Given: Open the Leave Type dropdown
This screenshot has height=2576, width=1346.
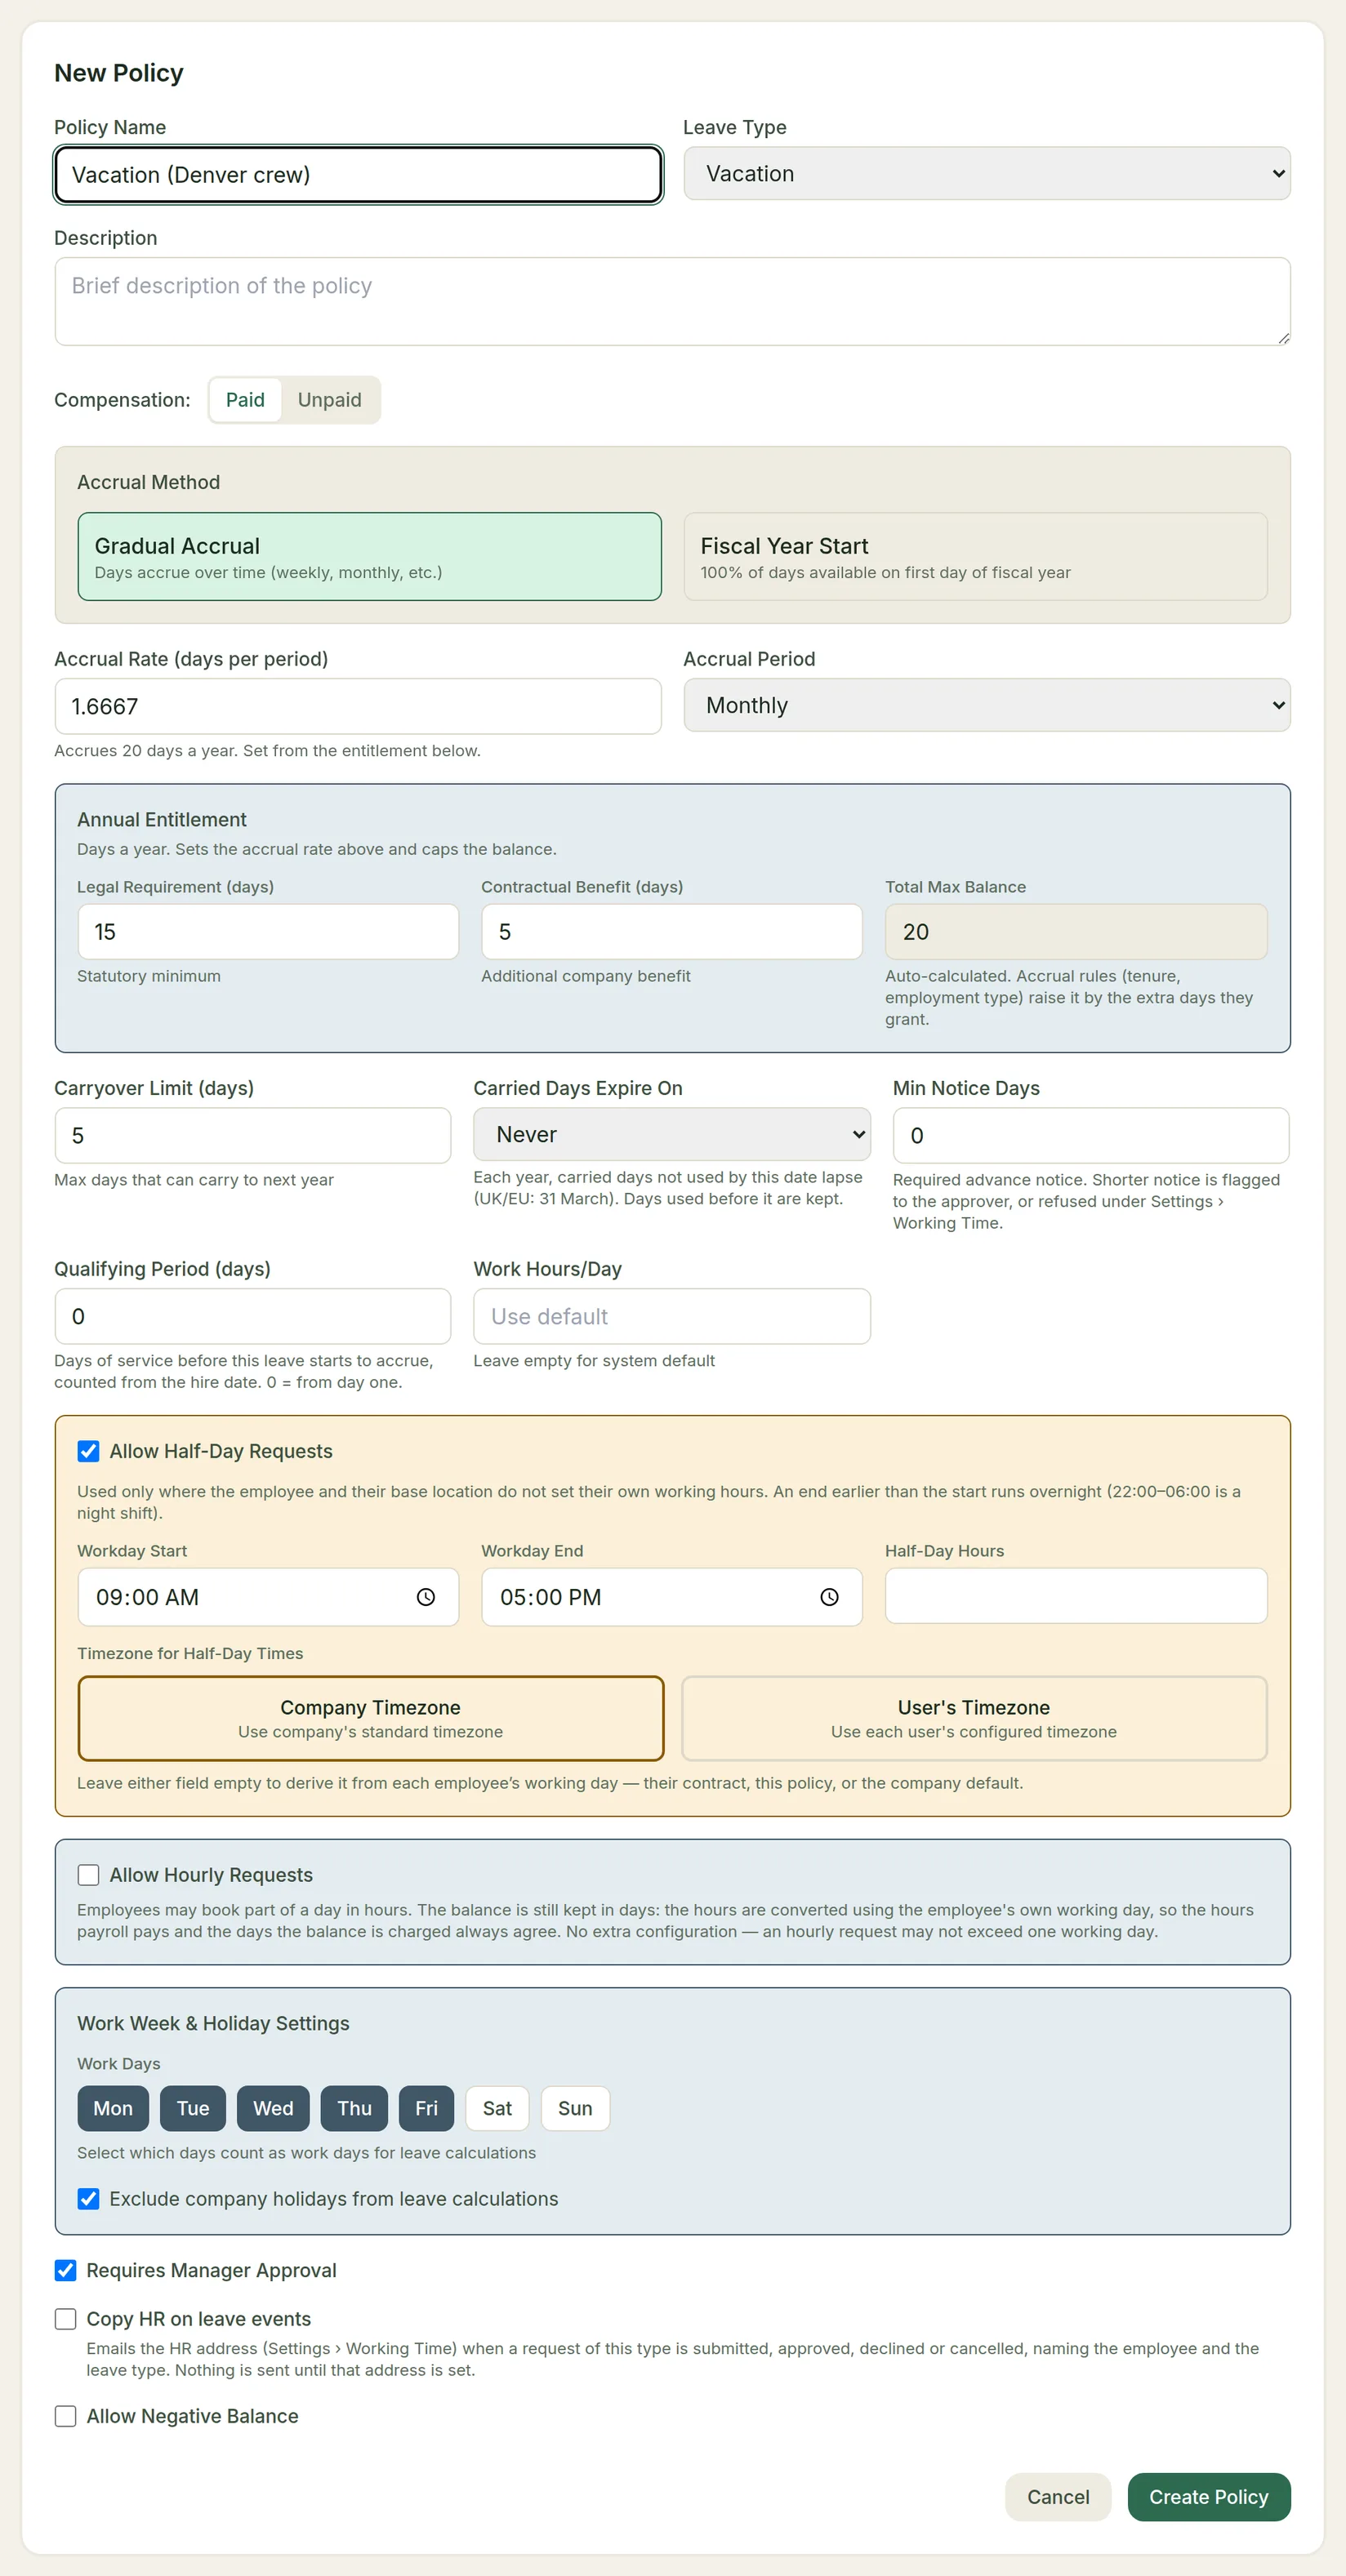Looking at the screenshot, I should click(x=986, y=174).
